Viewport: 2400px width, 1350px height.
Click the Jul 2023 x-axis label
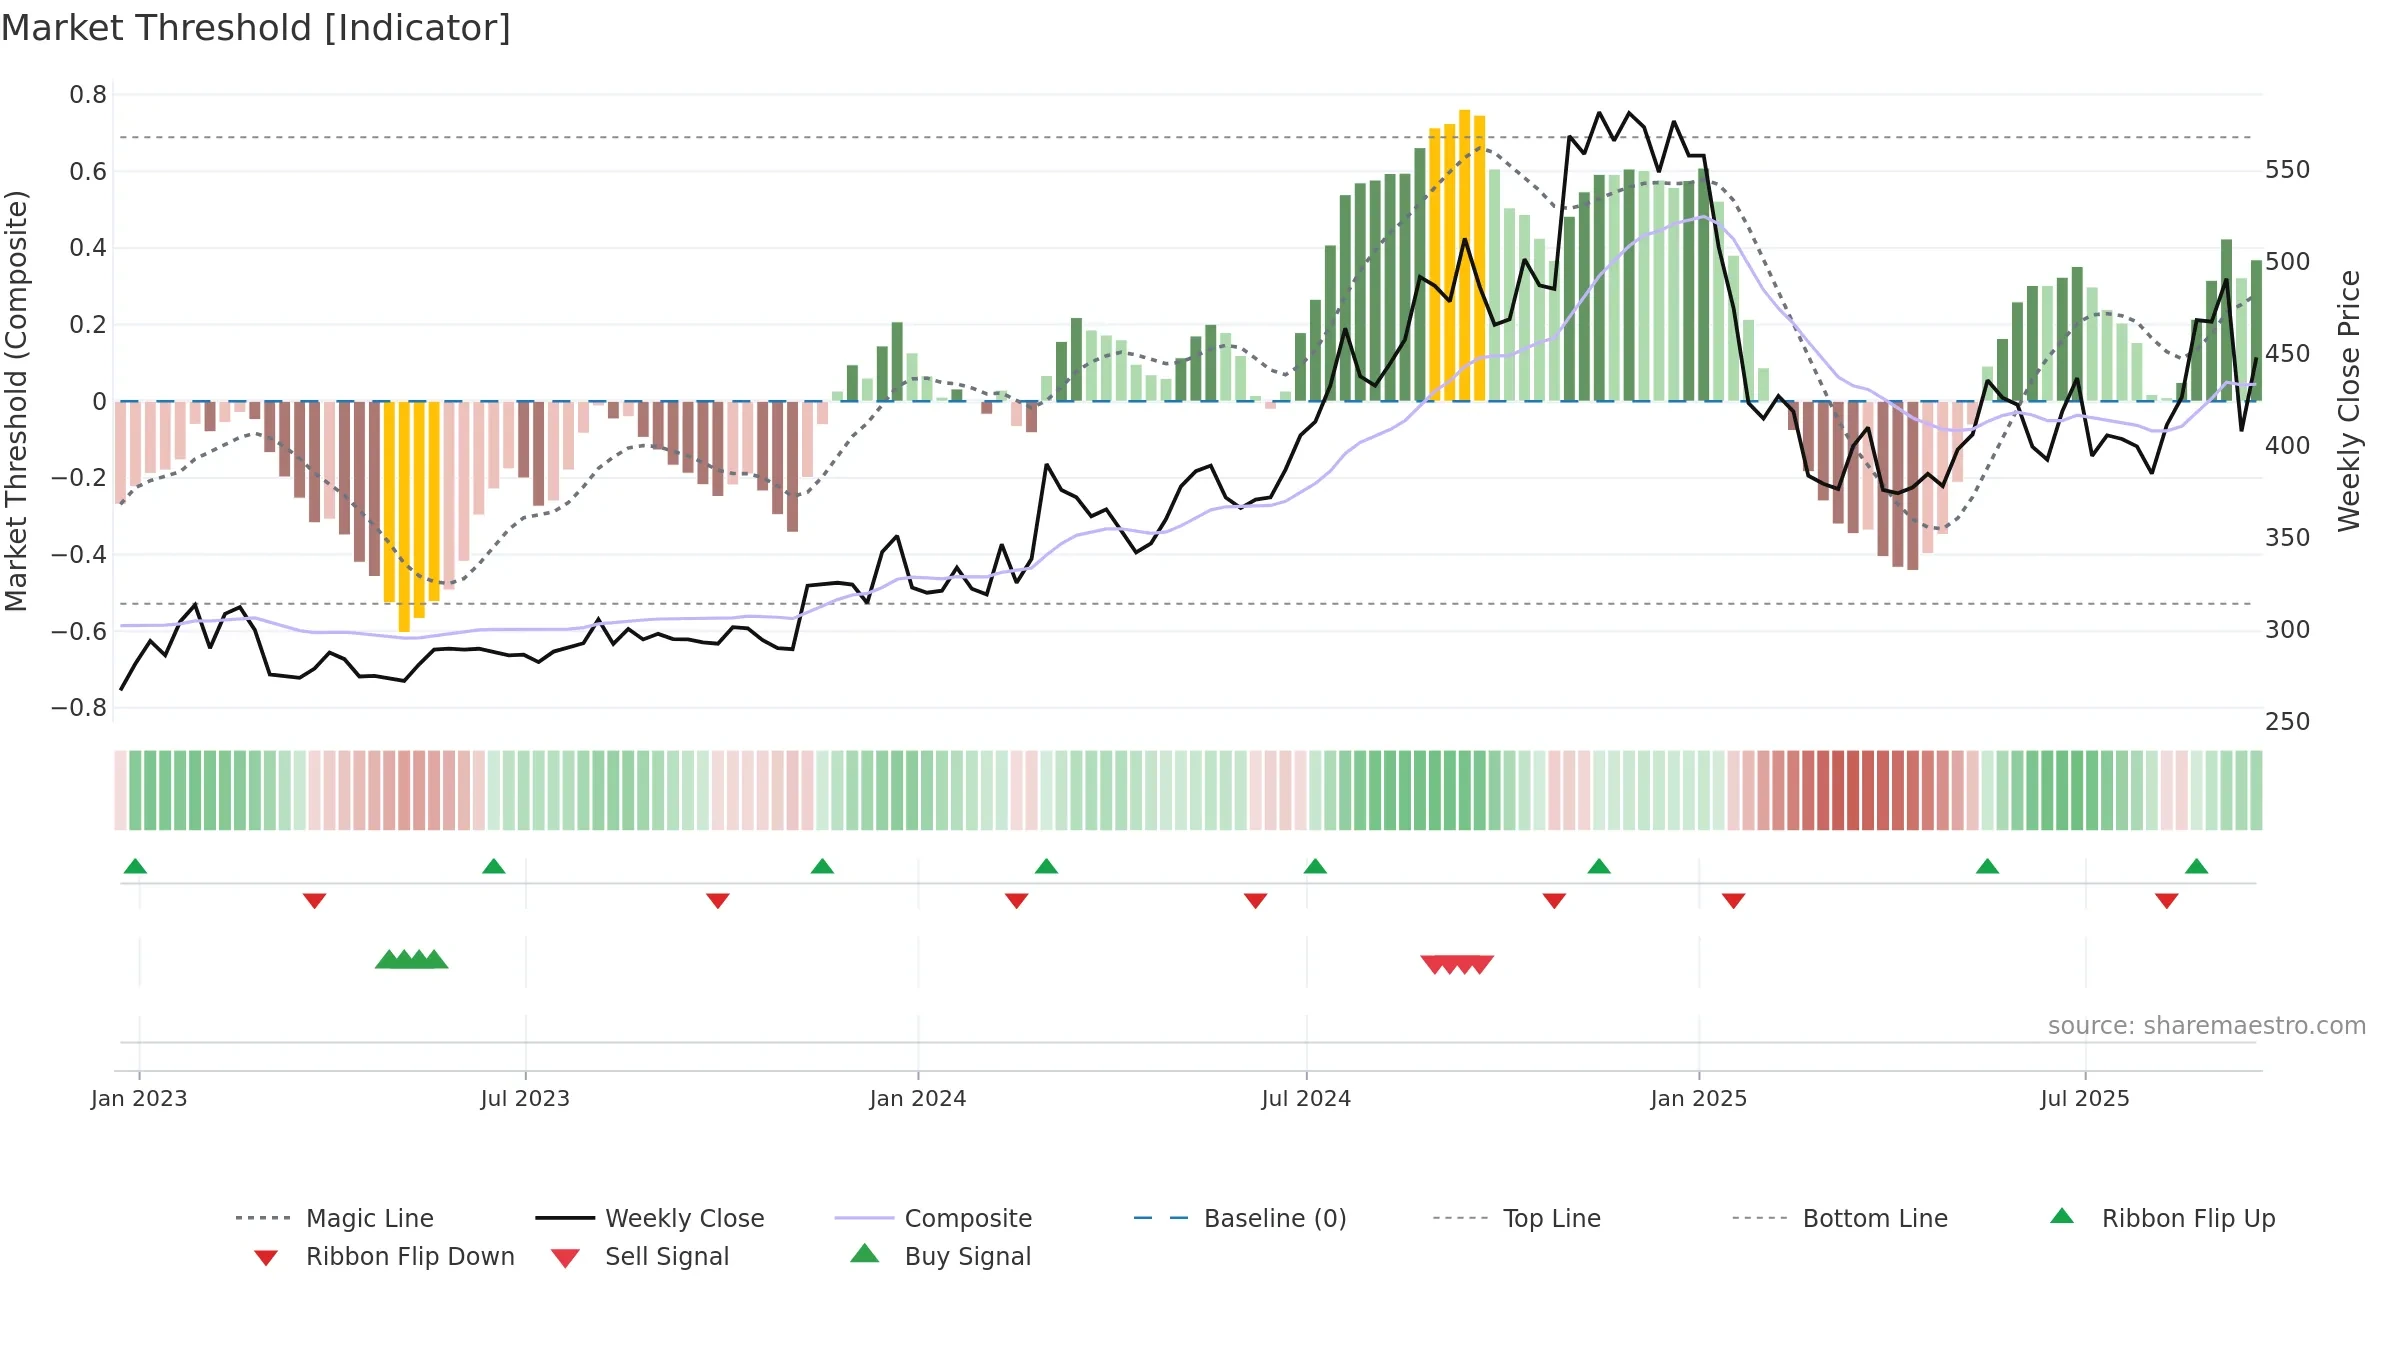[x=525, y=1098]
